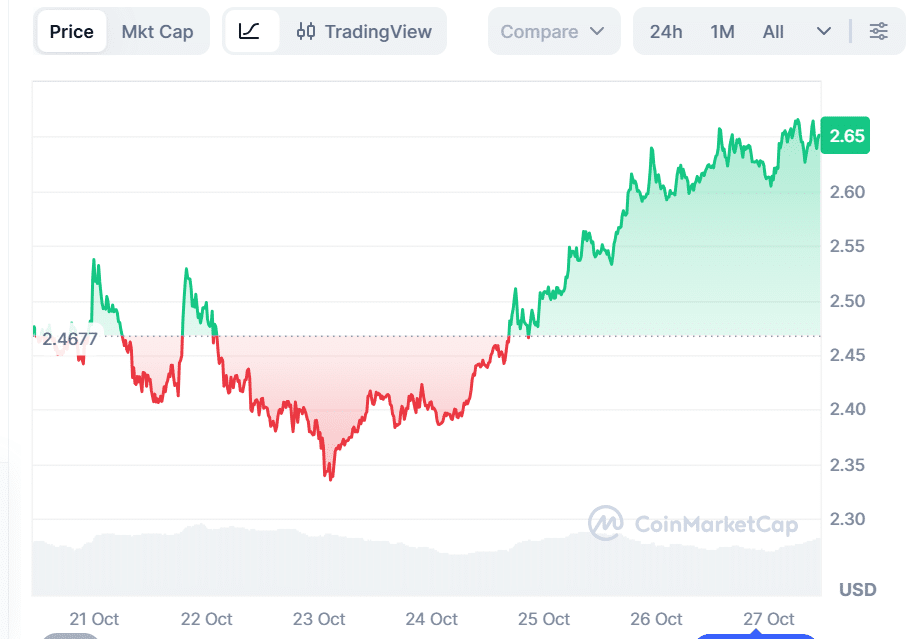Select the All time range

(773, 31)
